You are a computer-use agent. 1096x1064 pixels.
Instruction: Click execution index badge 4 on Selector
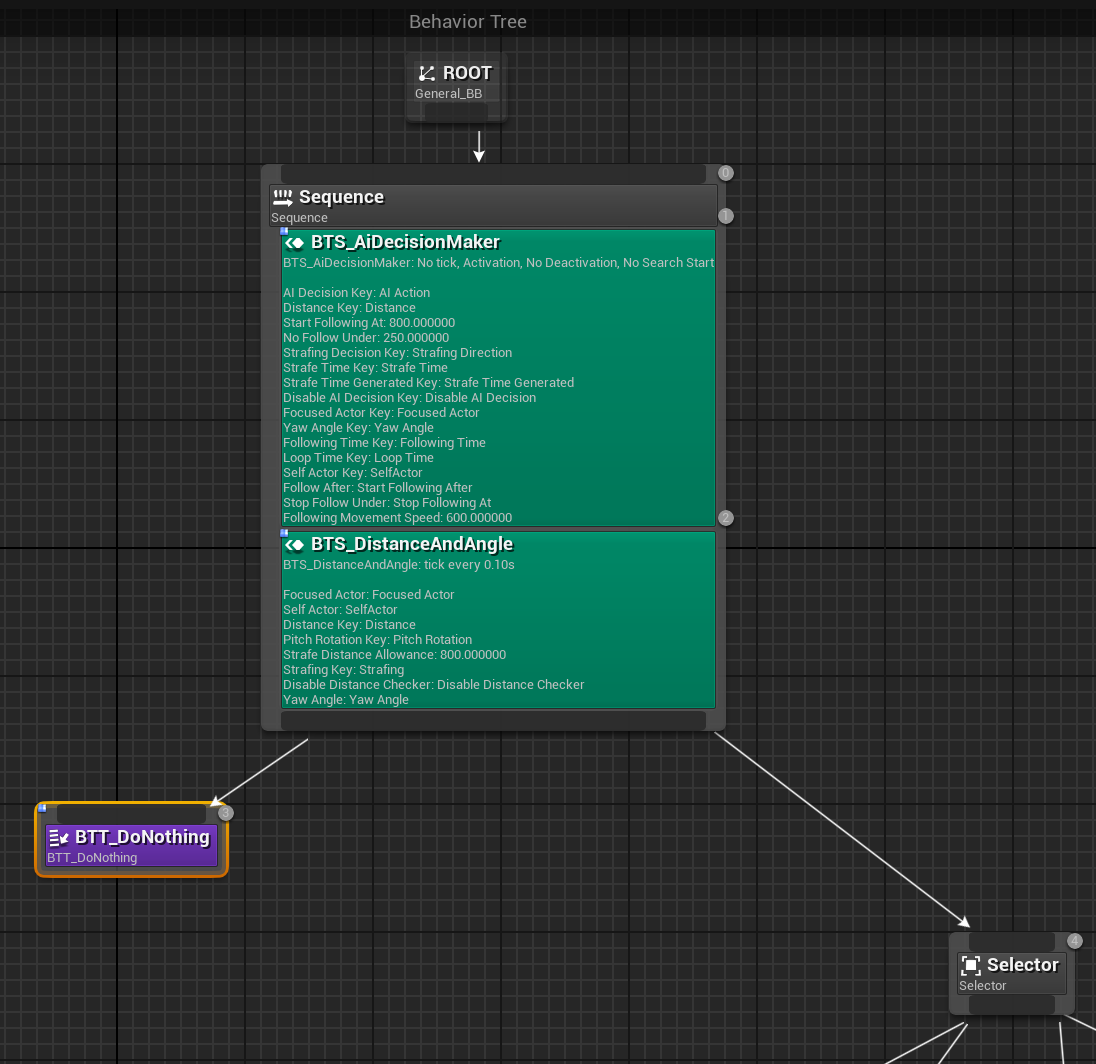click(1074, 941)
